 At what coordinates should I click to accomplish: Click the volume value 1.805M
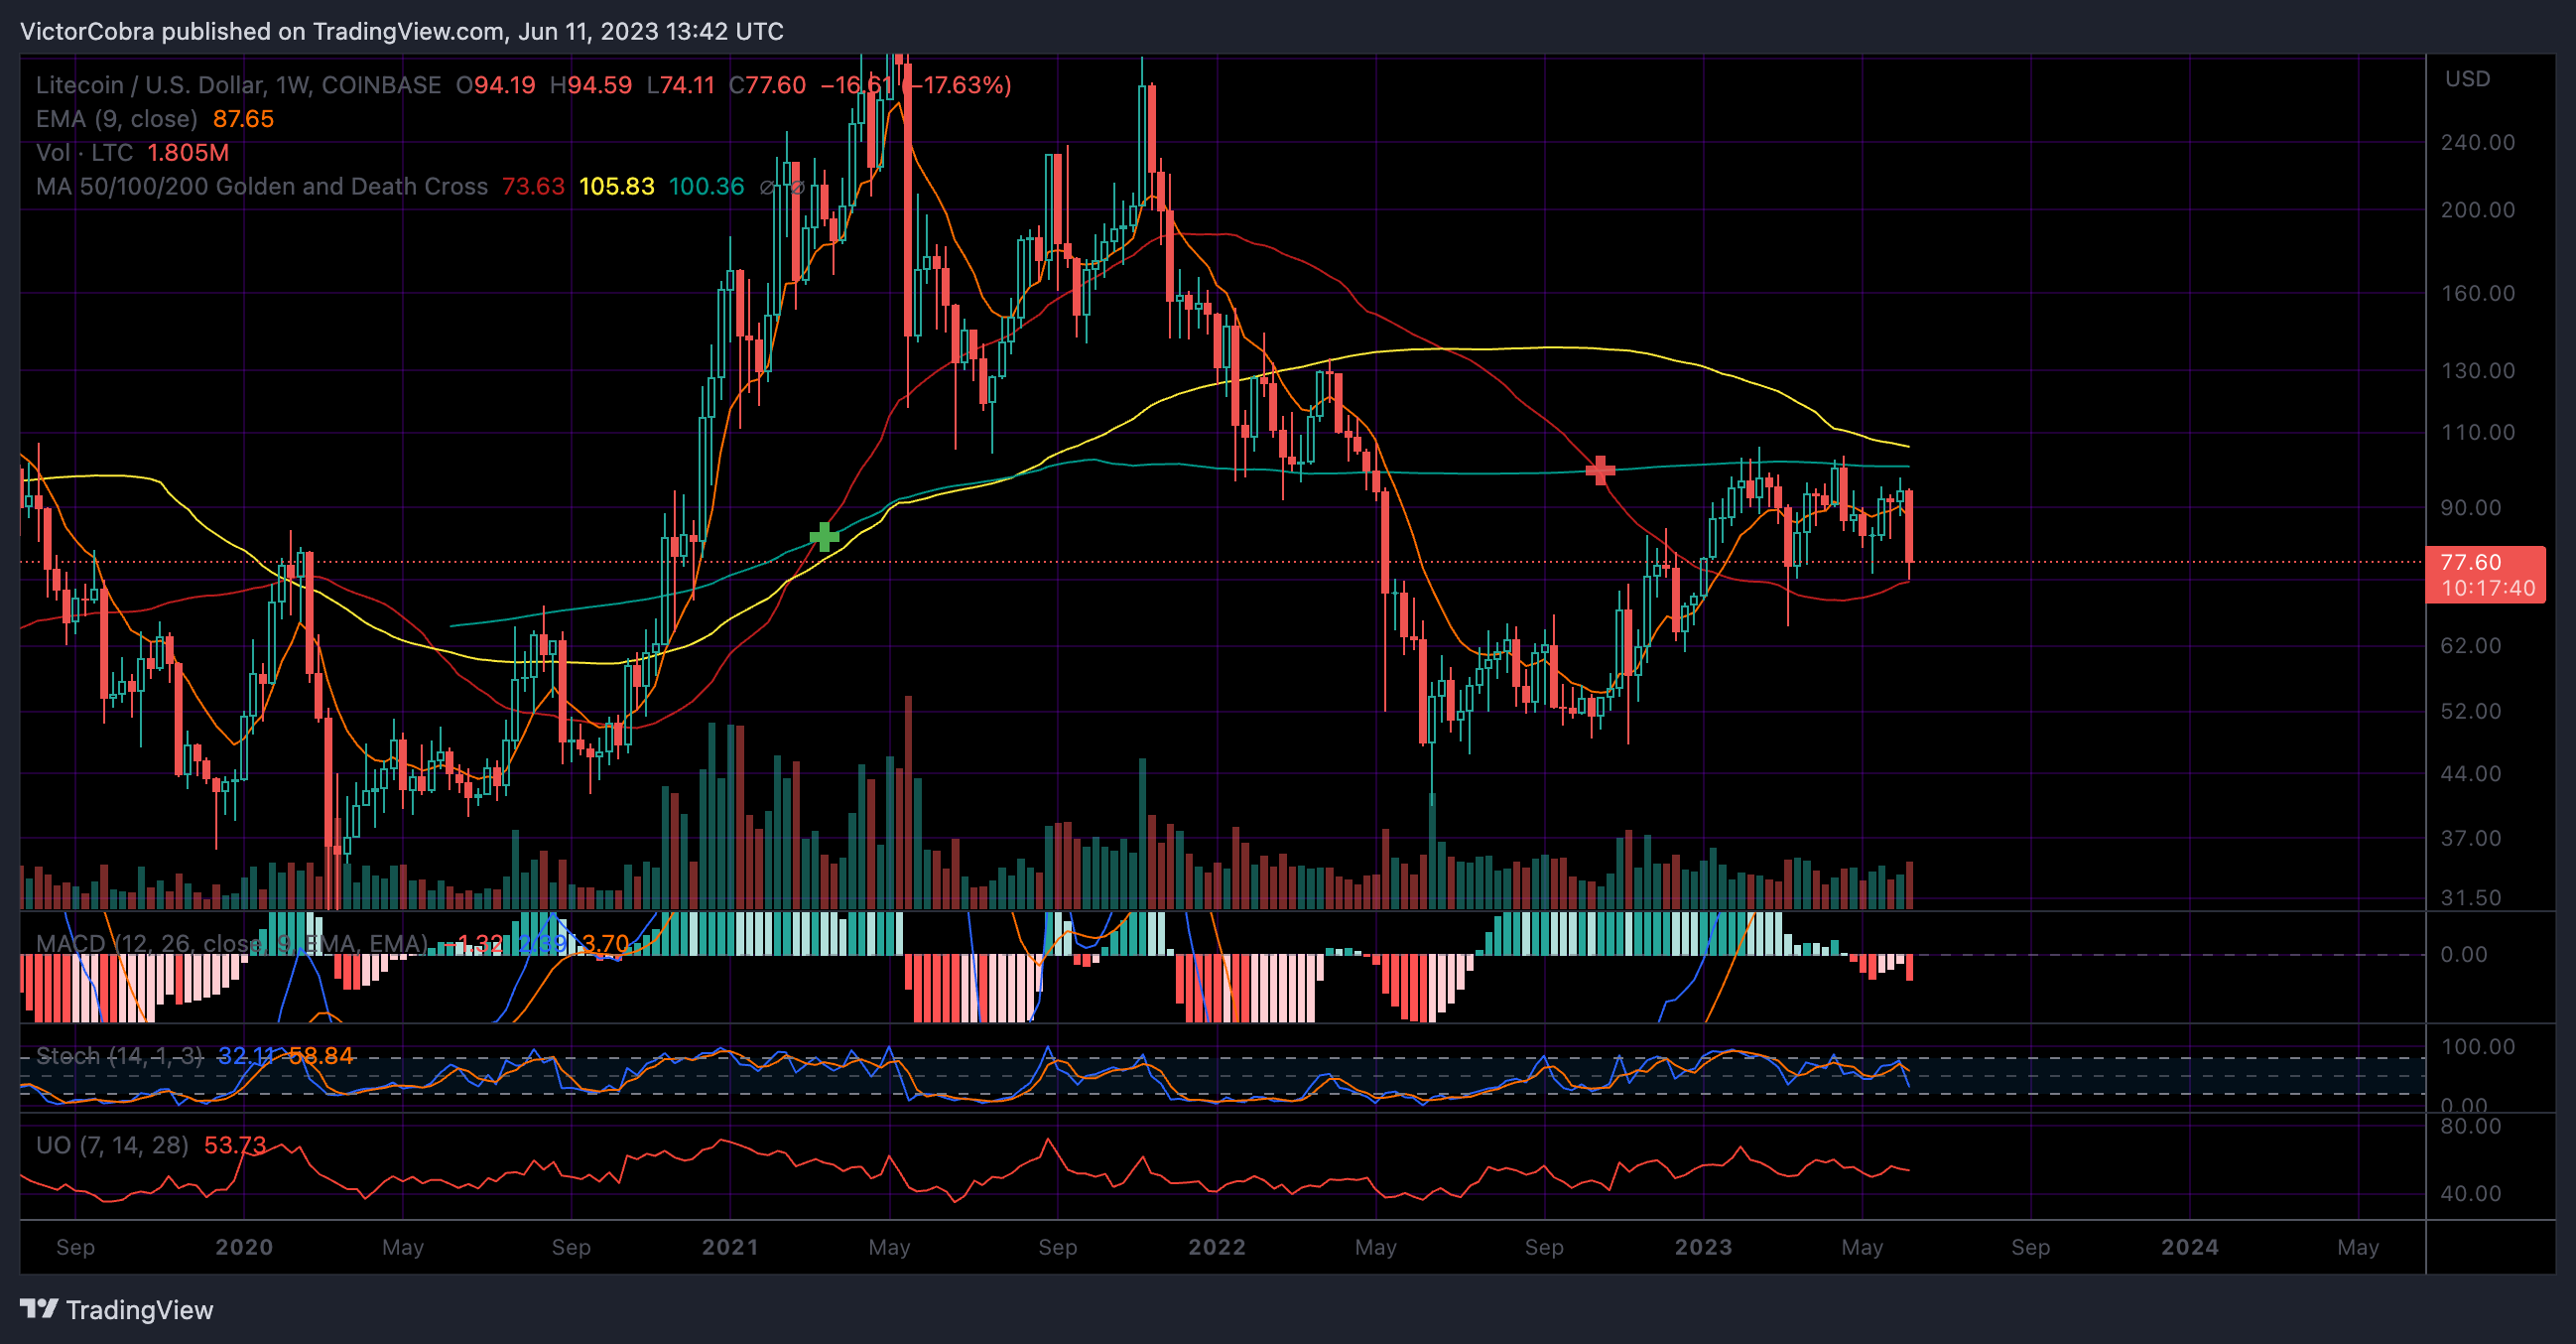coord(188,153)
